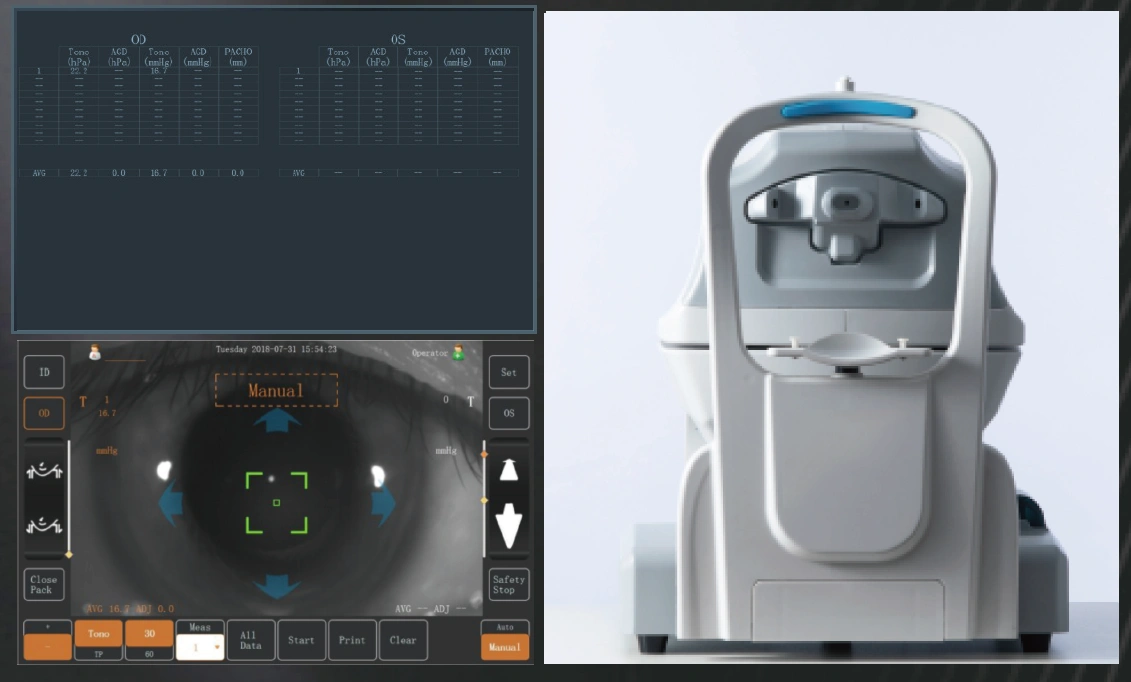Switch to the OS eye tab

click(509, 413)
